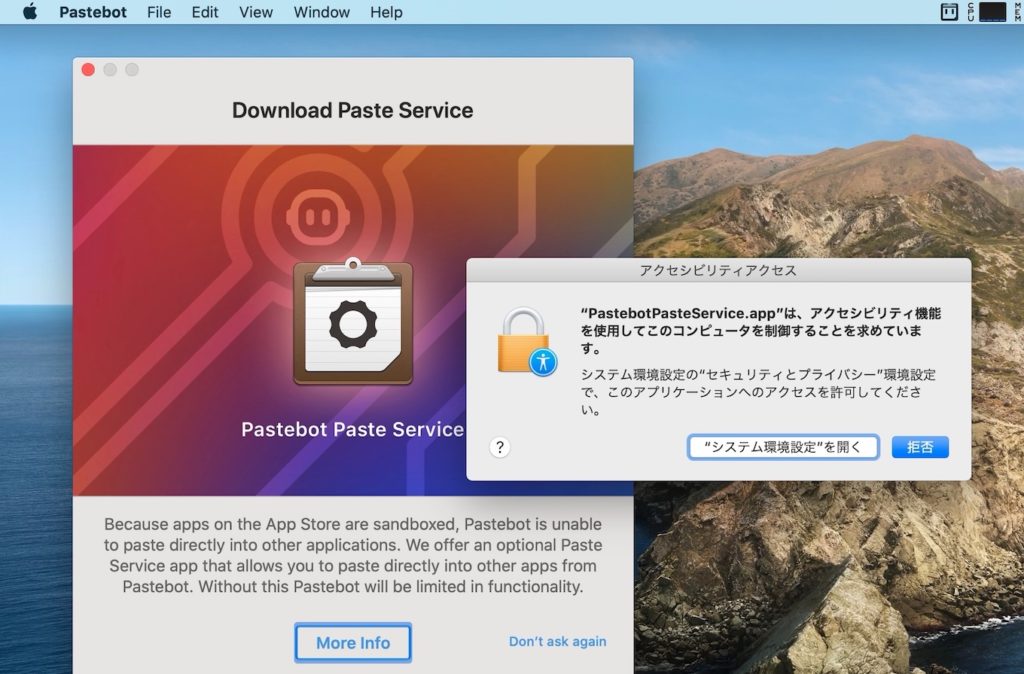Image resolution: width=1024 pixels, height=674 pixels.
Task: Click the help question mark in the dialog
Action: click(x=500, y=447)
